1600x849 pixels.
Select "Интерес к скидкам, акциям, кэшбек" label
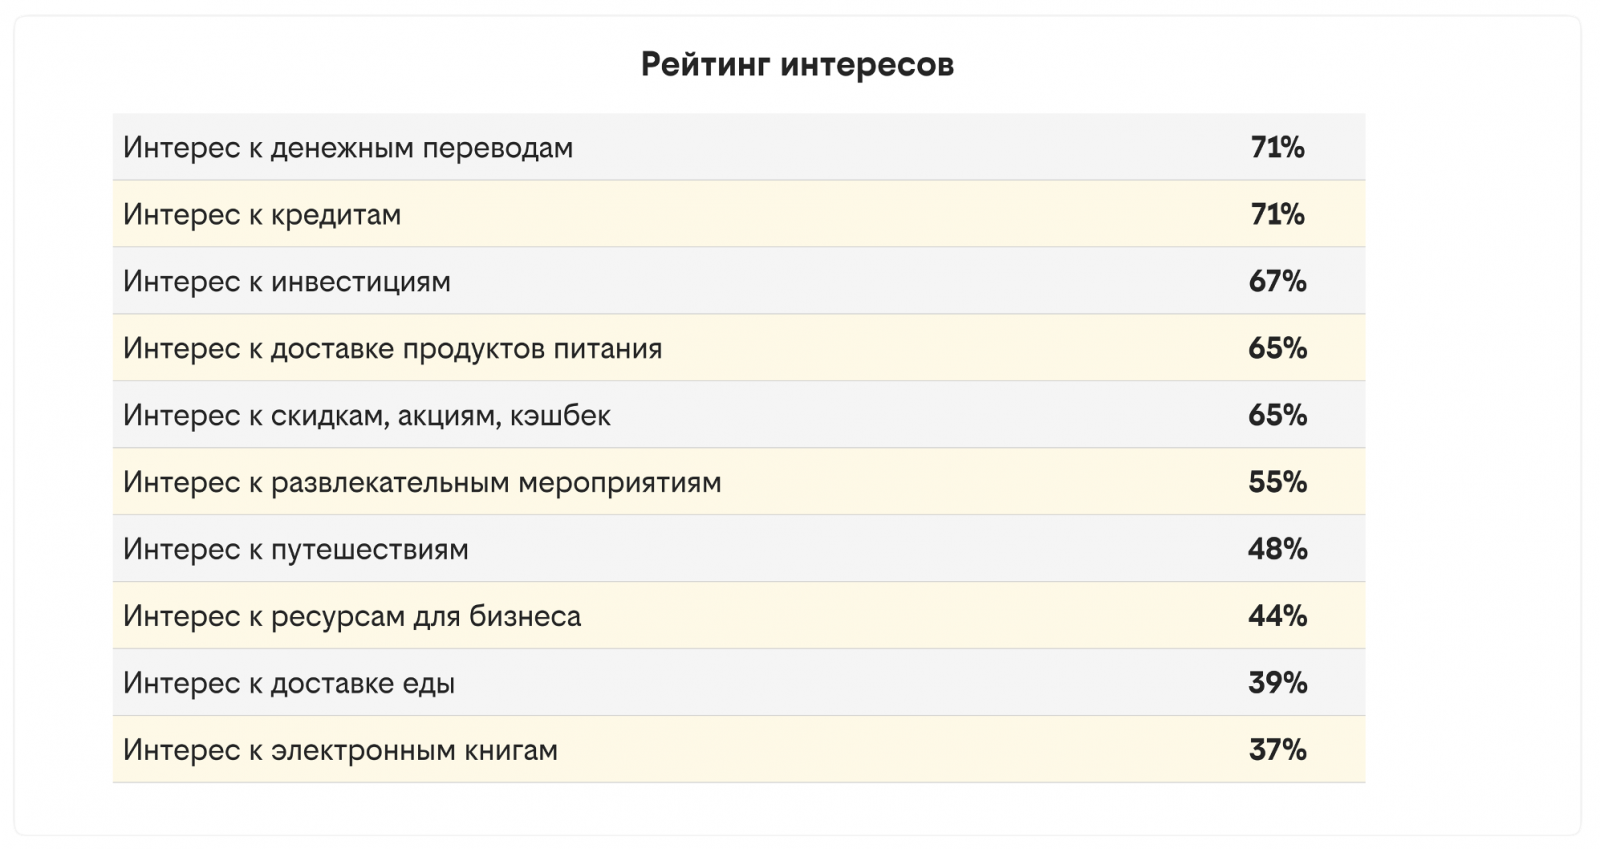367,416
